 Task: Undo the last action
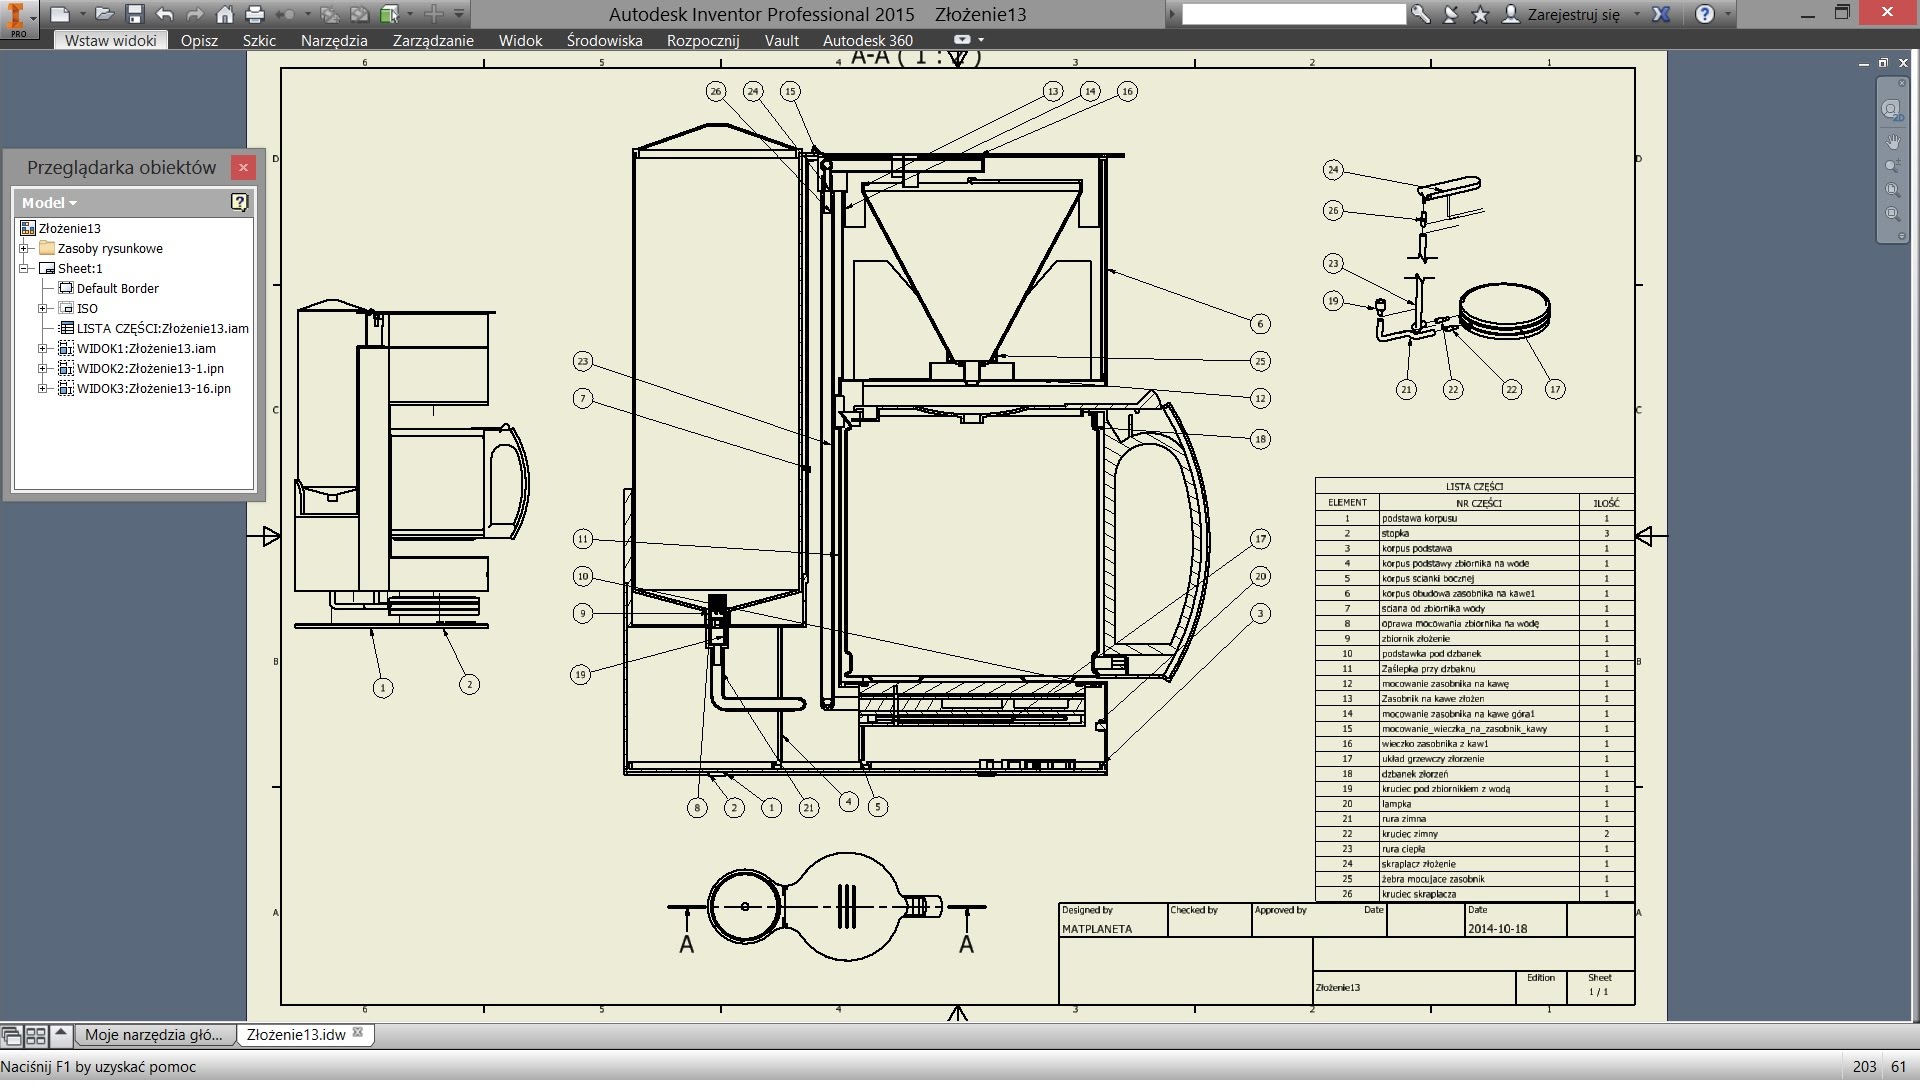[164, 14]
